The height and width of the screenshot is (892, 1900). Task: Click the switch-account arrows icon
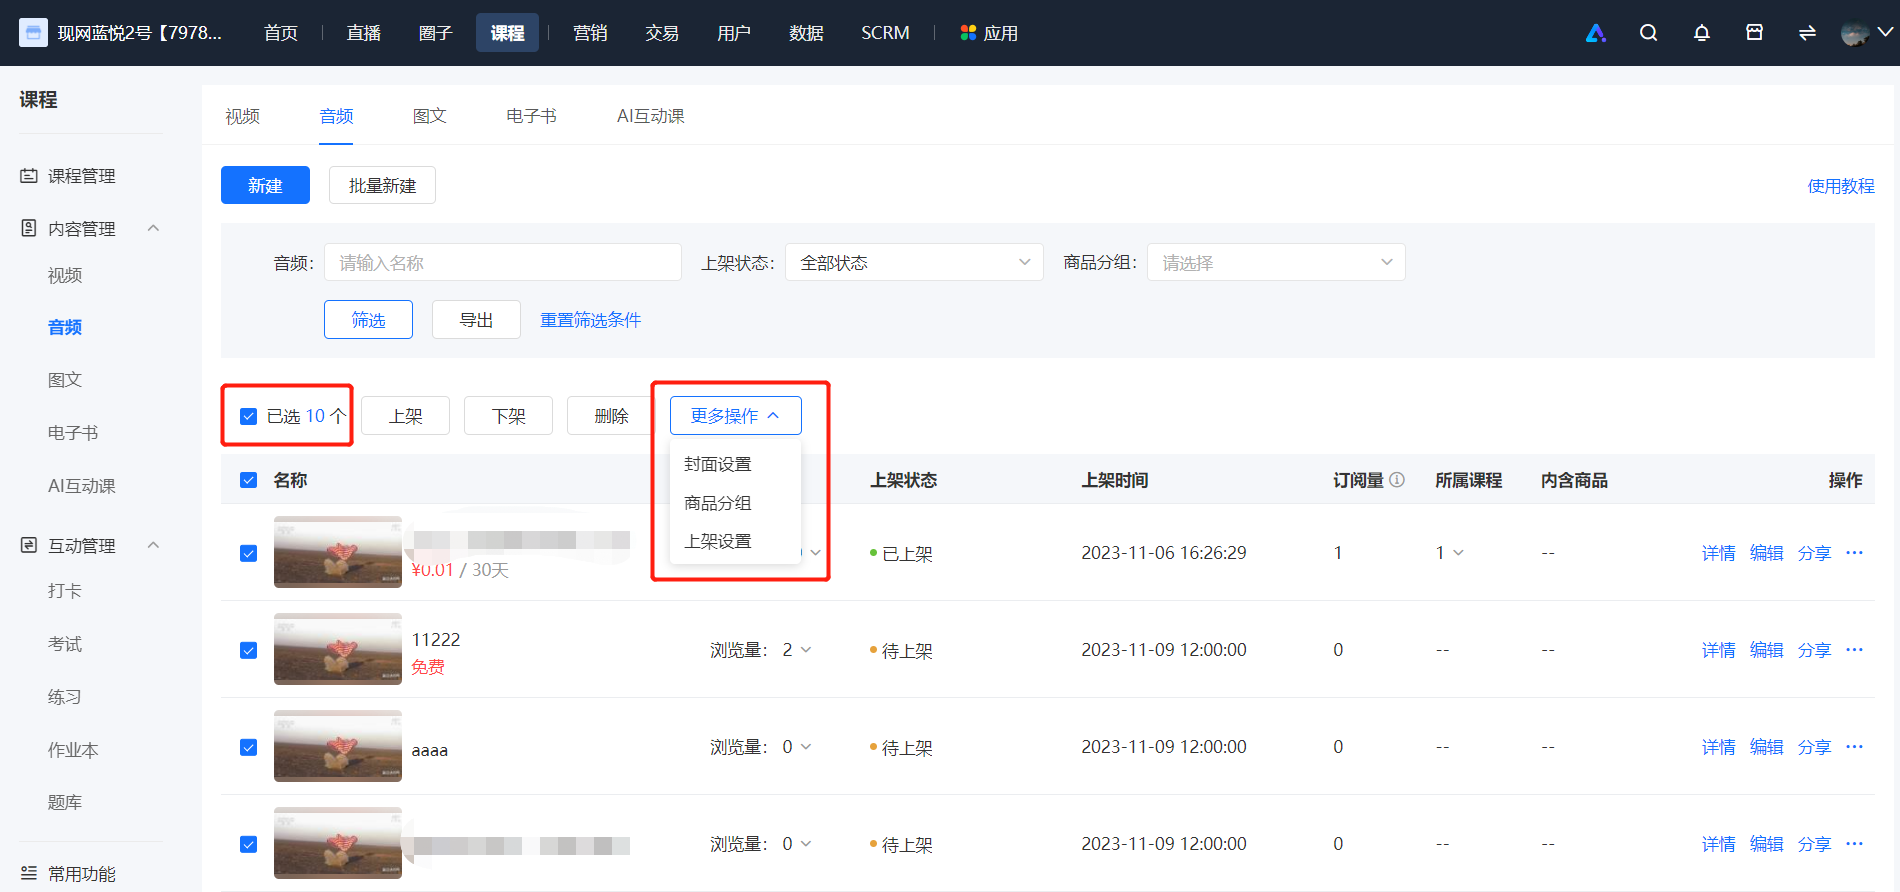1807,33
